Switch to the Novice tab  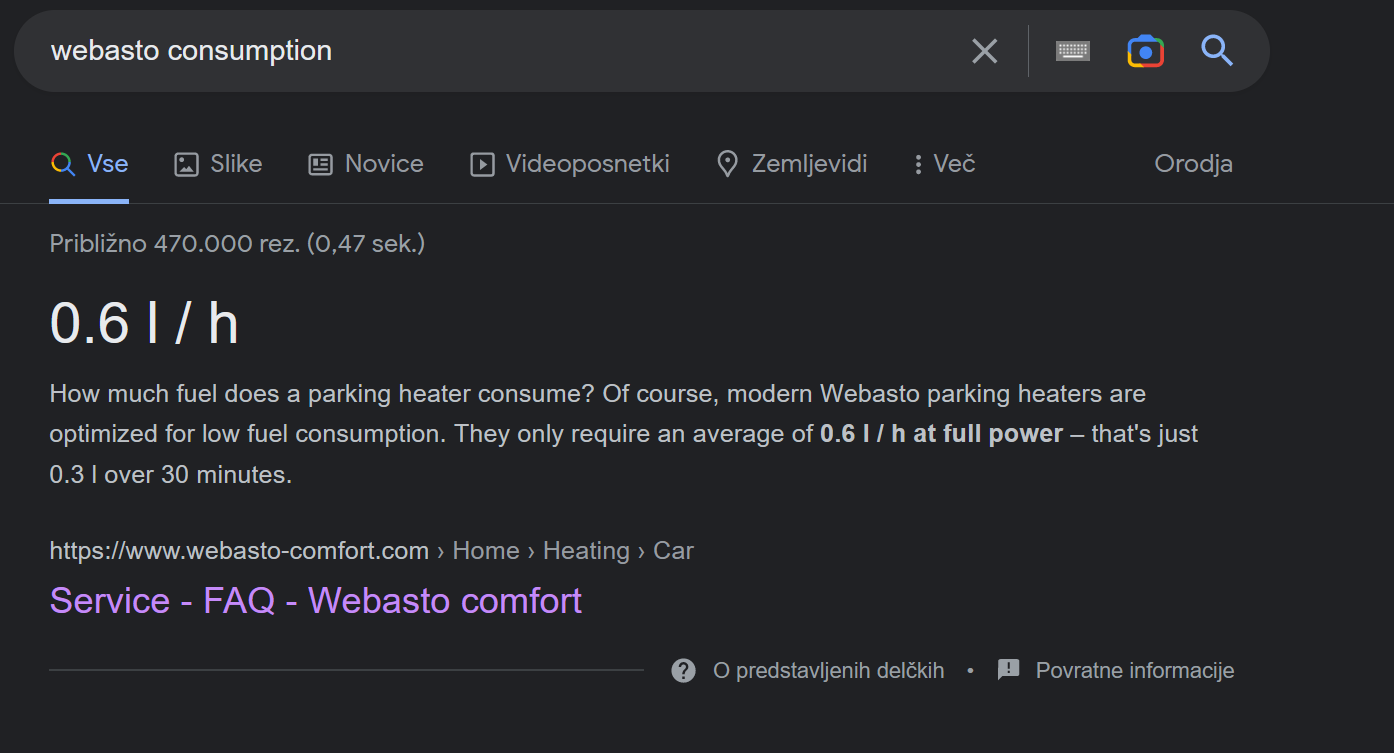point(366,164)
